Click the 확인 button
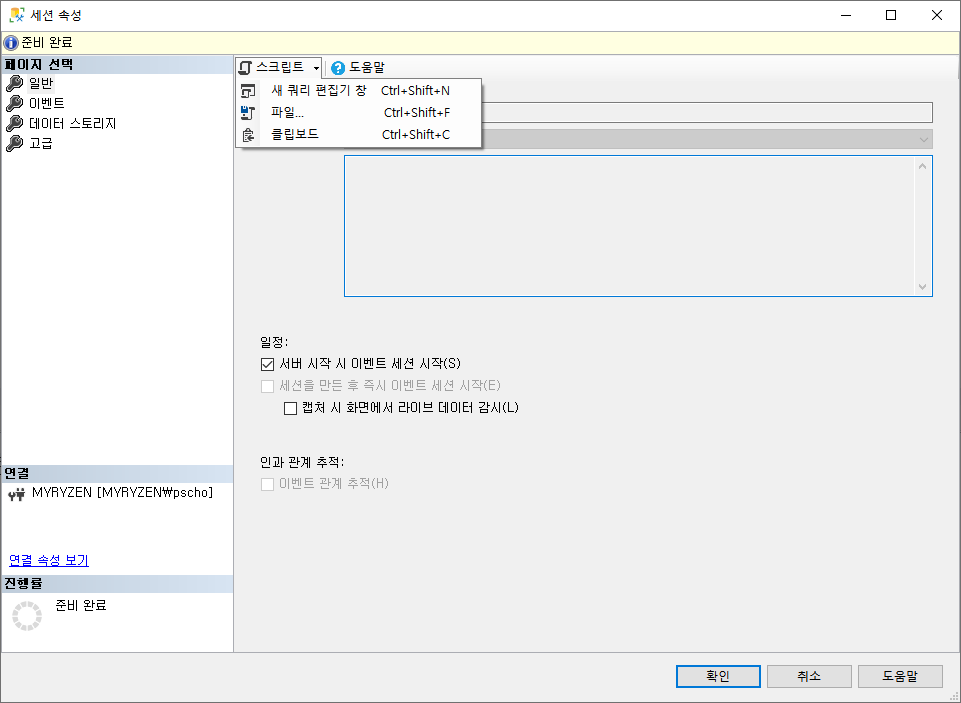The image size is (961, 703). pos(718,676)
